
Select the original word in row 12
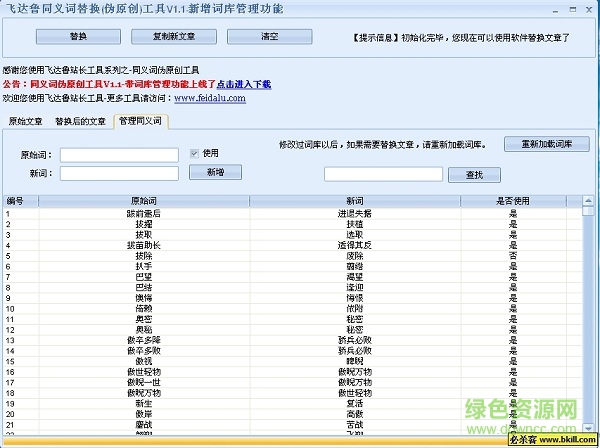tap(144, 329)
